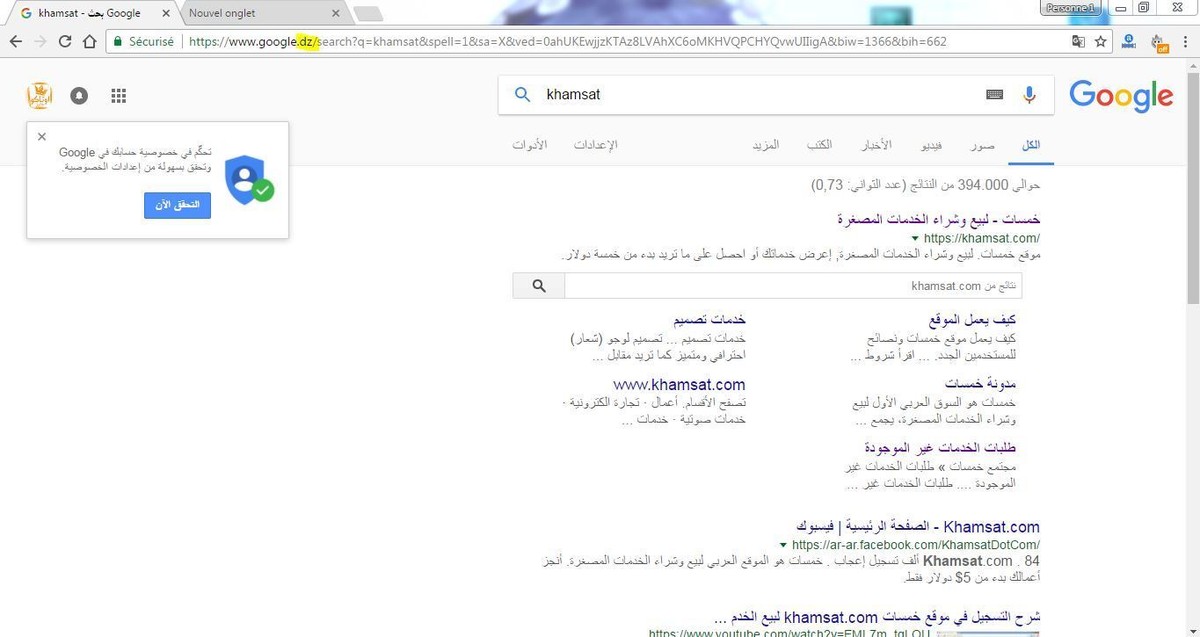This screenshot has width=1200, height=637.
Task: Close the khamsat Google search tab
Action: [x=166, y=13]
